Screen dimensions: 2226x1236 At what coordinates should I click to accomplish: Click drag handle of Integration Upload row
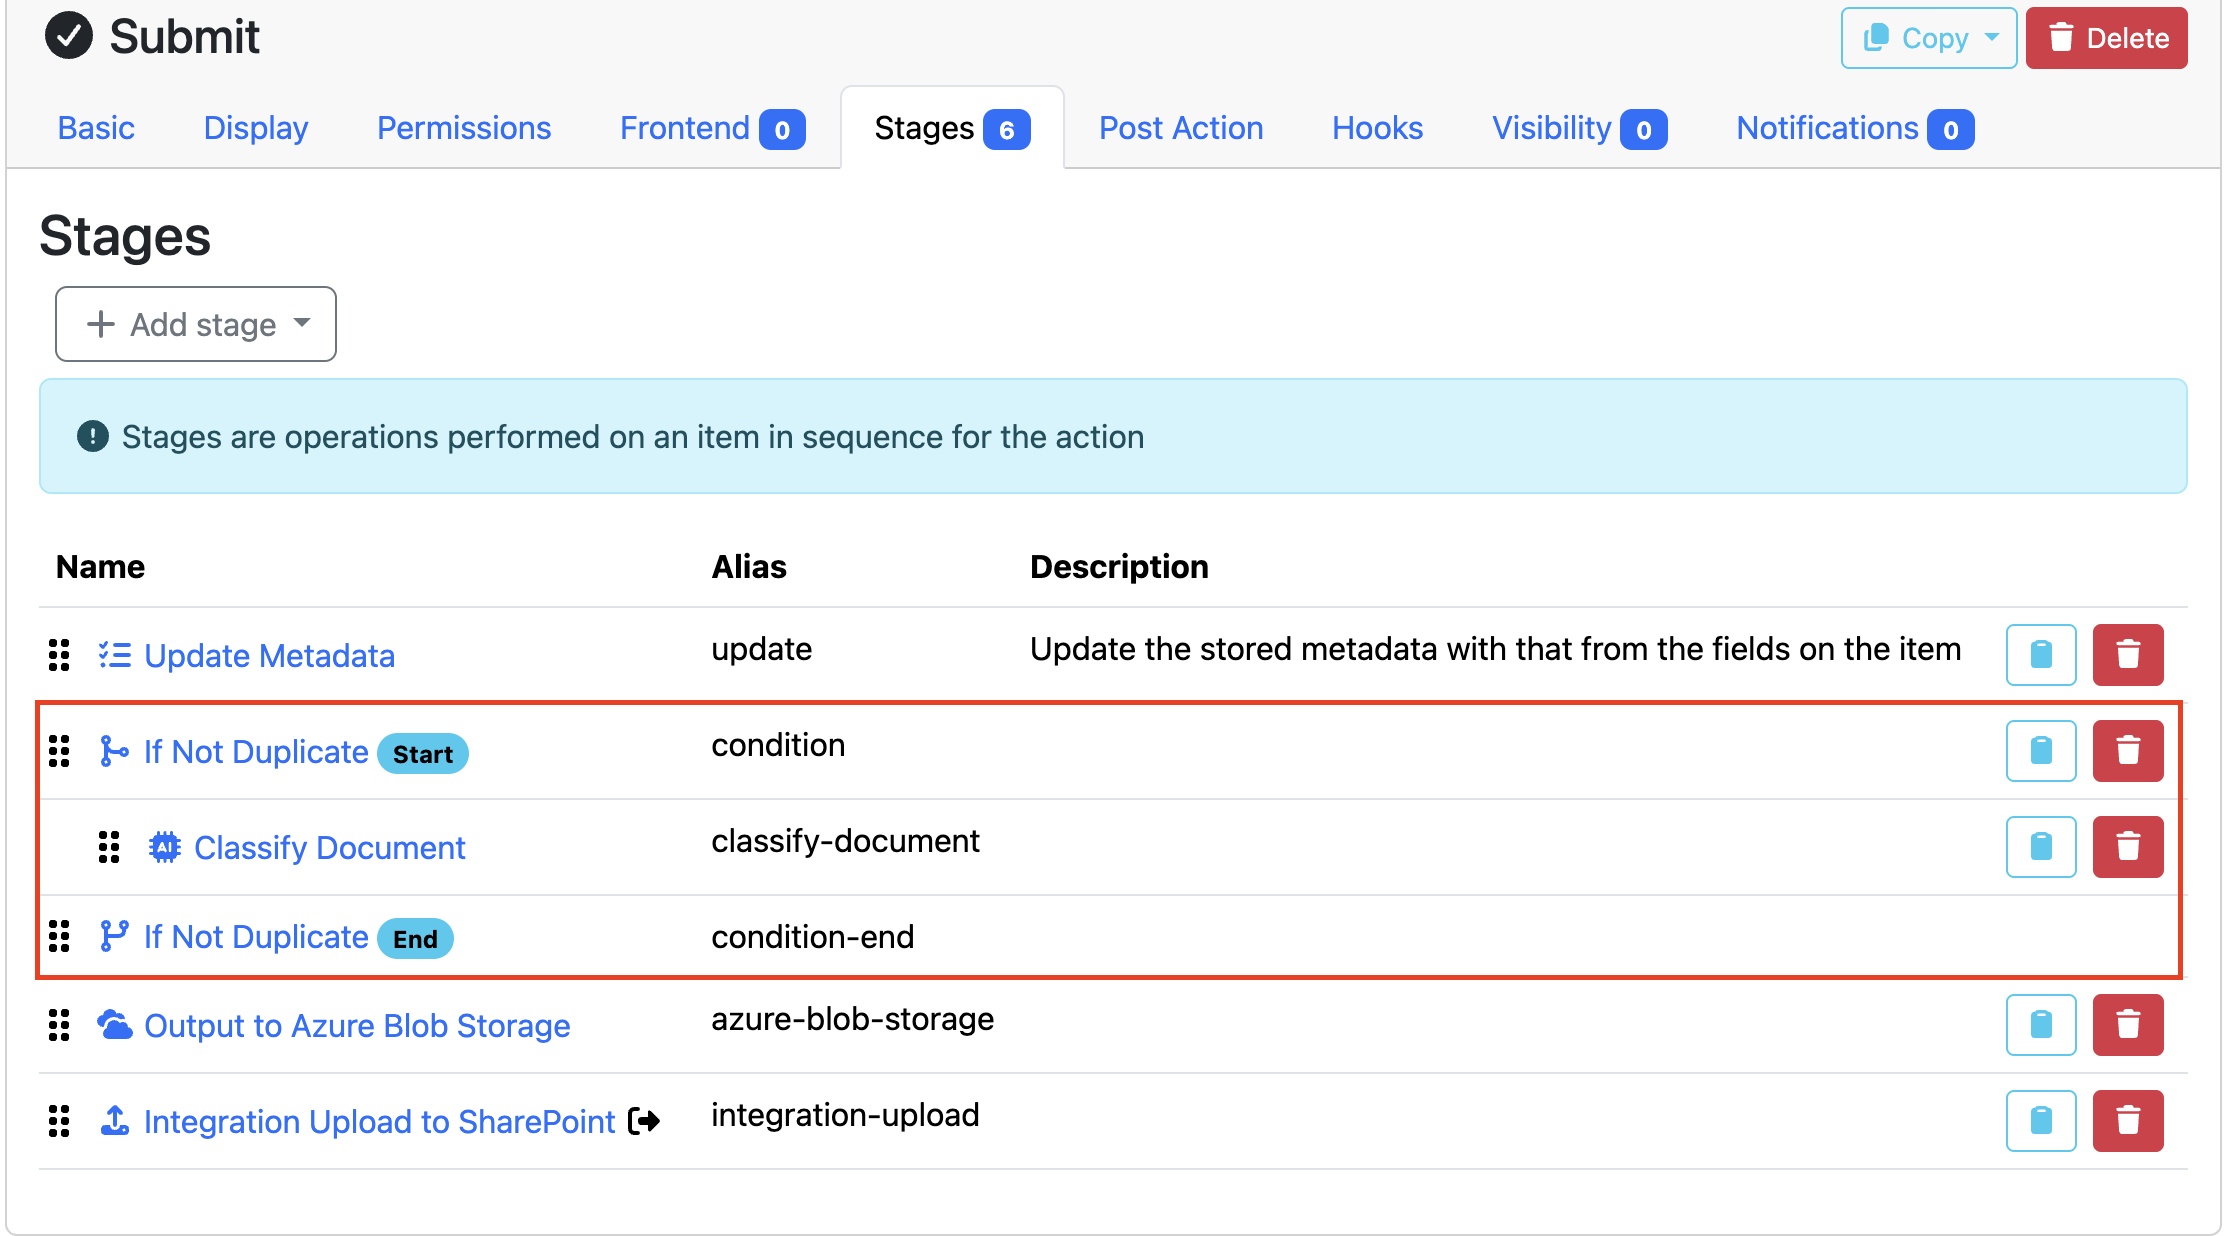point(59,1121)
